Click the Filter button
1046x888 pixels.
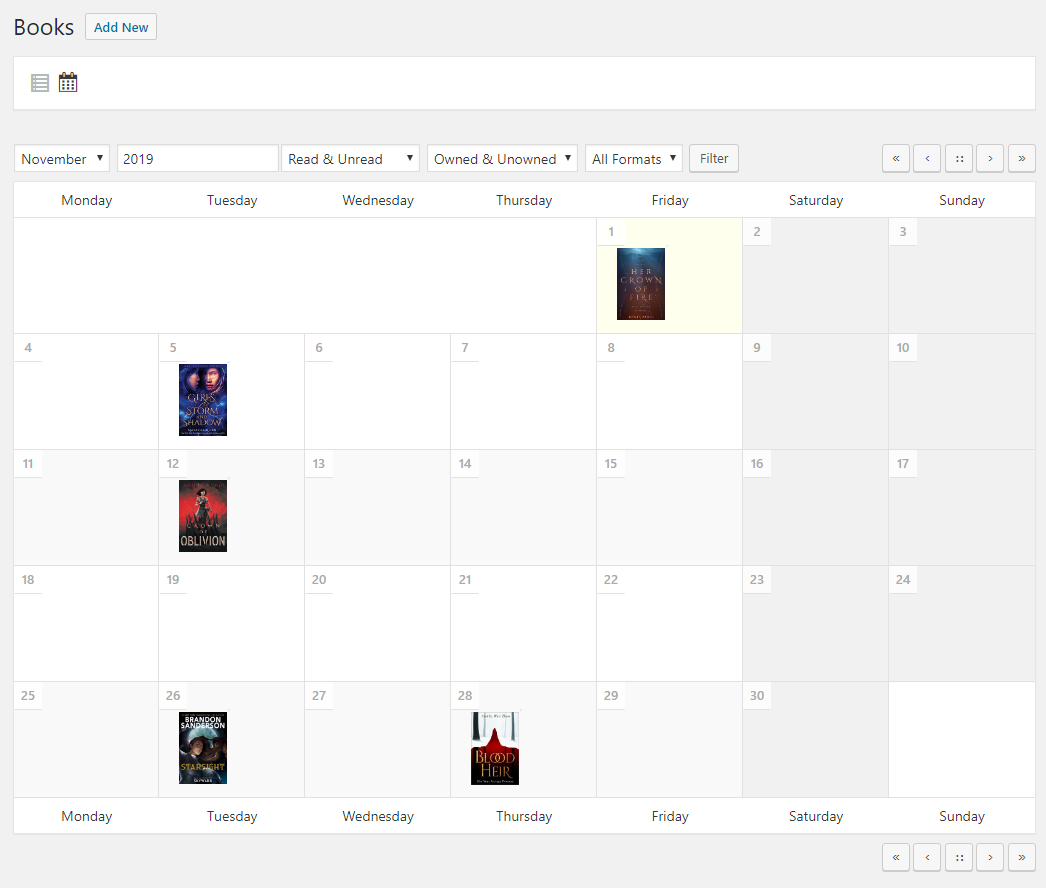click(714, 159)
